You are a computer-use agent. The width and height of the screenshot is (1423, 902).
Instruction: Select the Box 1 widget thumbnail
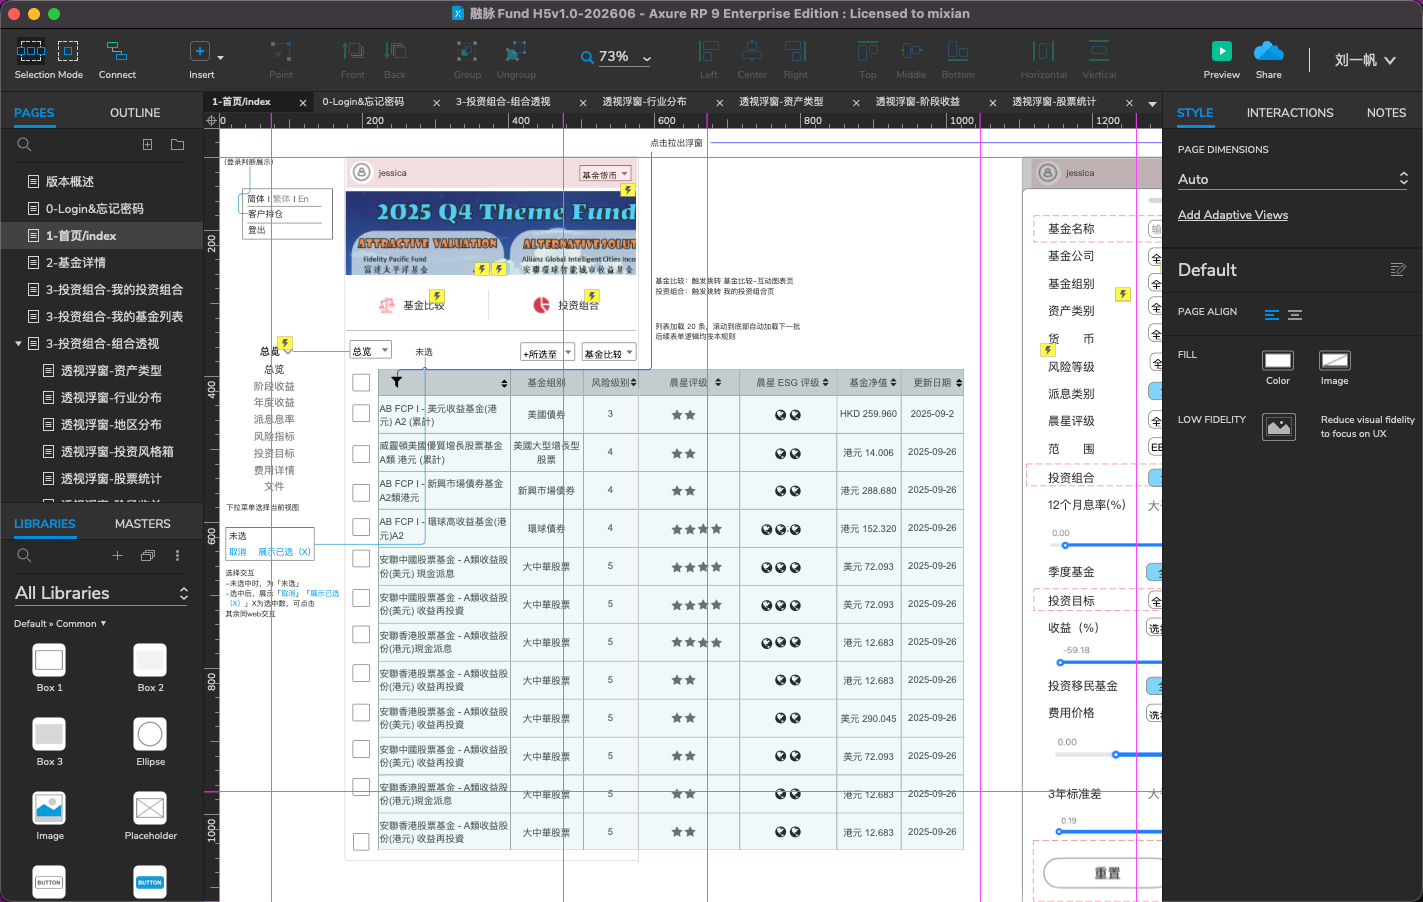[x=49, y=660]
